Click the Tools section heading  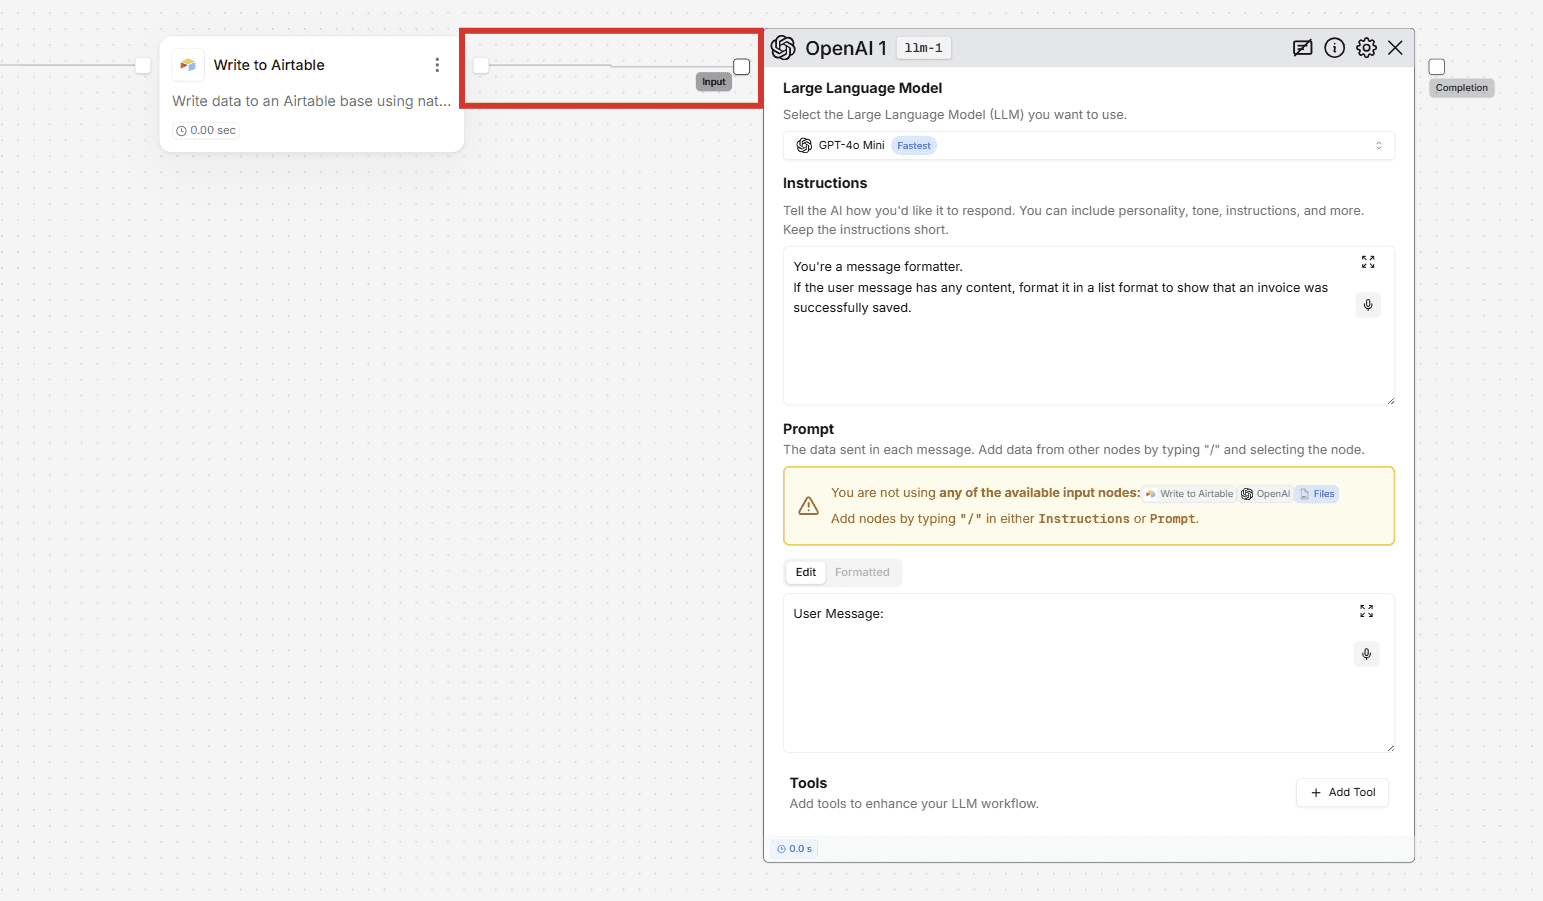point(808,783)
